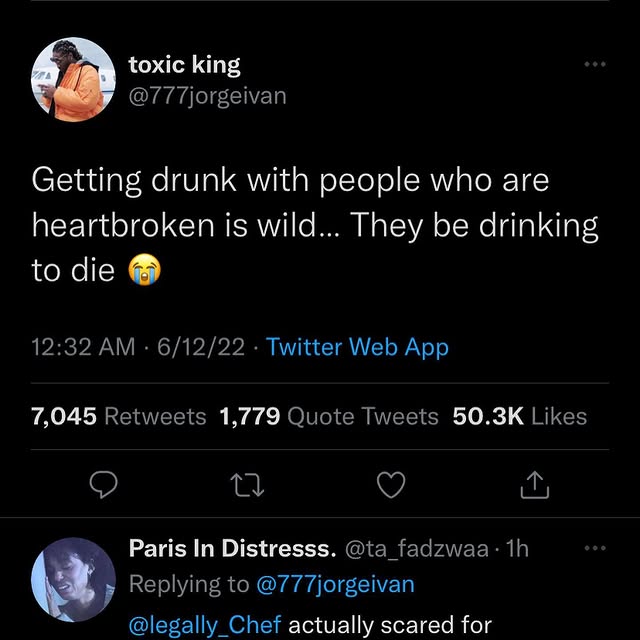
Task: Open three-dot menu on Paris In Distresss reply
Action: (595, 548)
